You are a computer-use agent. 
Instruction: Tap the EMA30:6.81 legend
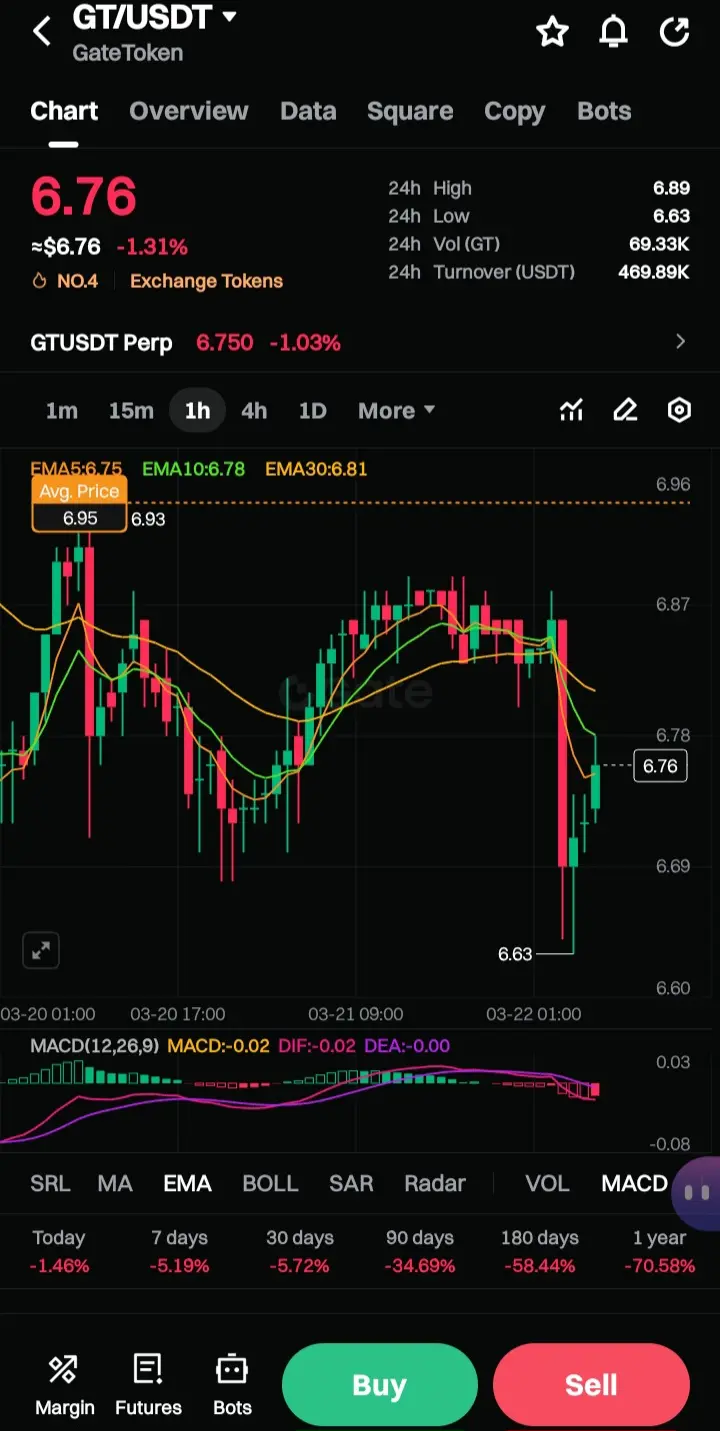[x=316, y=468]
